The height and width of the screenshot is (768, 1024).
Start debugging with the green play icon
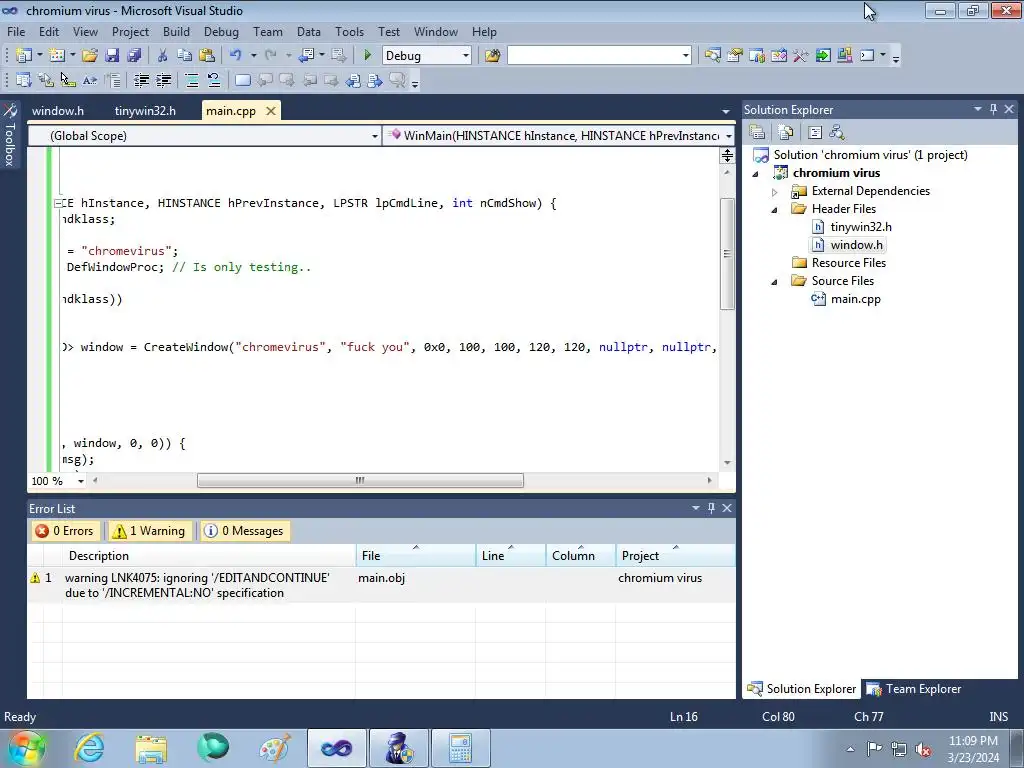(368, 56)
